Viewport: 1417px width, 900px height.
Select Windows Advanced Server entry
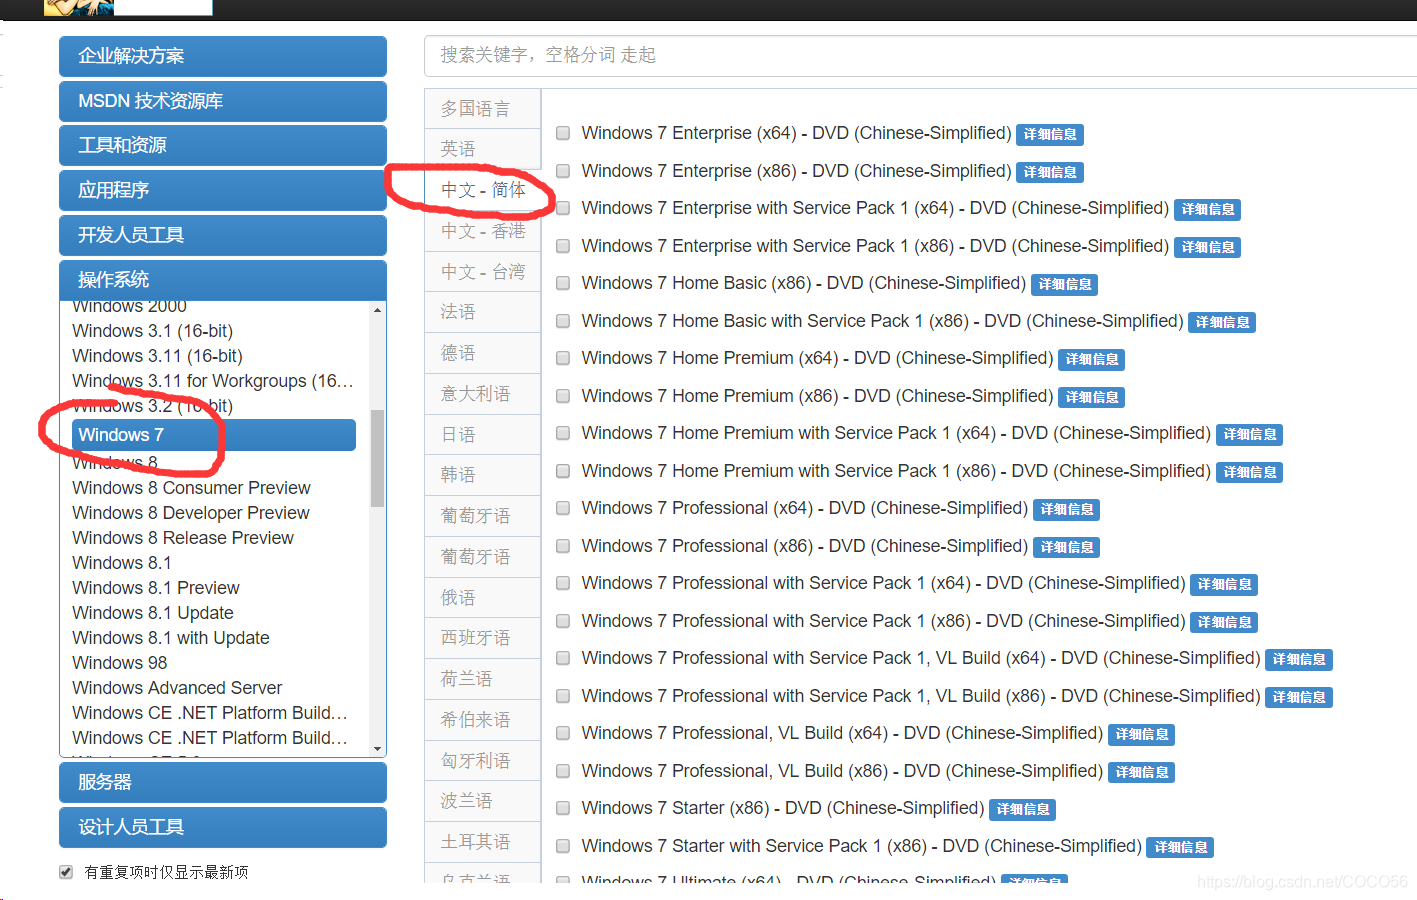click(x=177, y=688)
